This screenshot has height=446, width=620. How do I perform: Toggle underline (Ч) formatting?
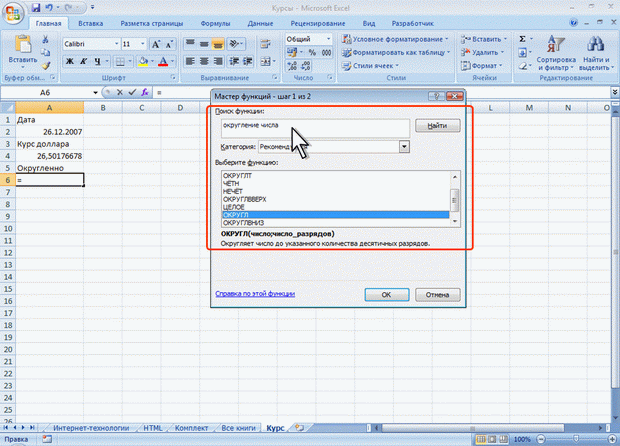[100, 61]
